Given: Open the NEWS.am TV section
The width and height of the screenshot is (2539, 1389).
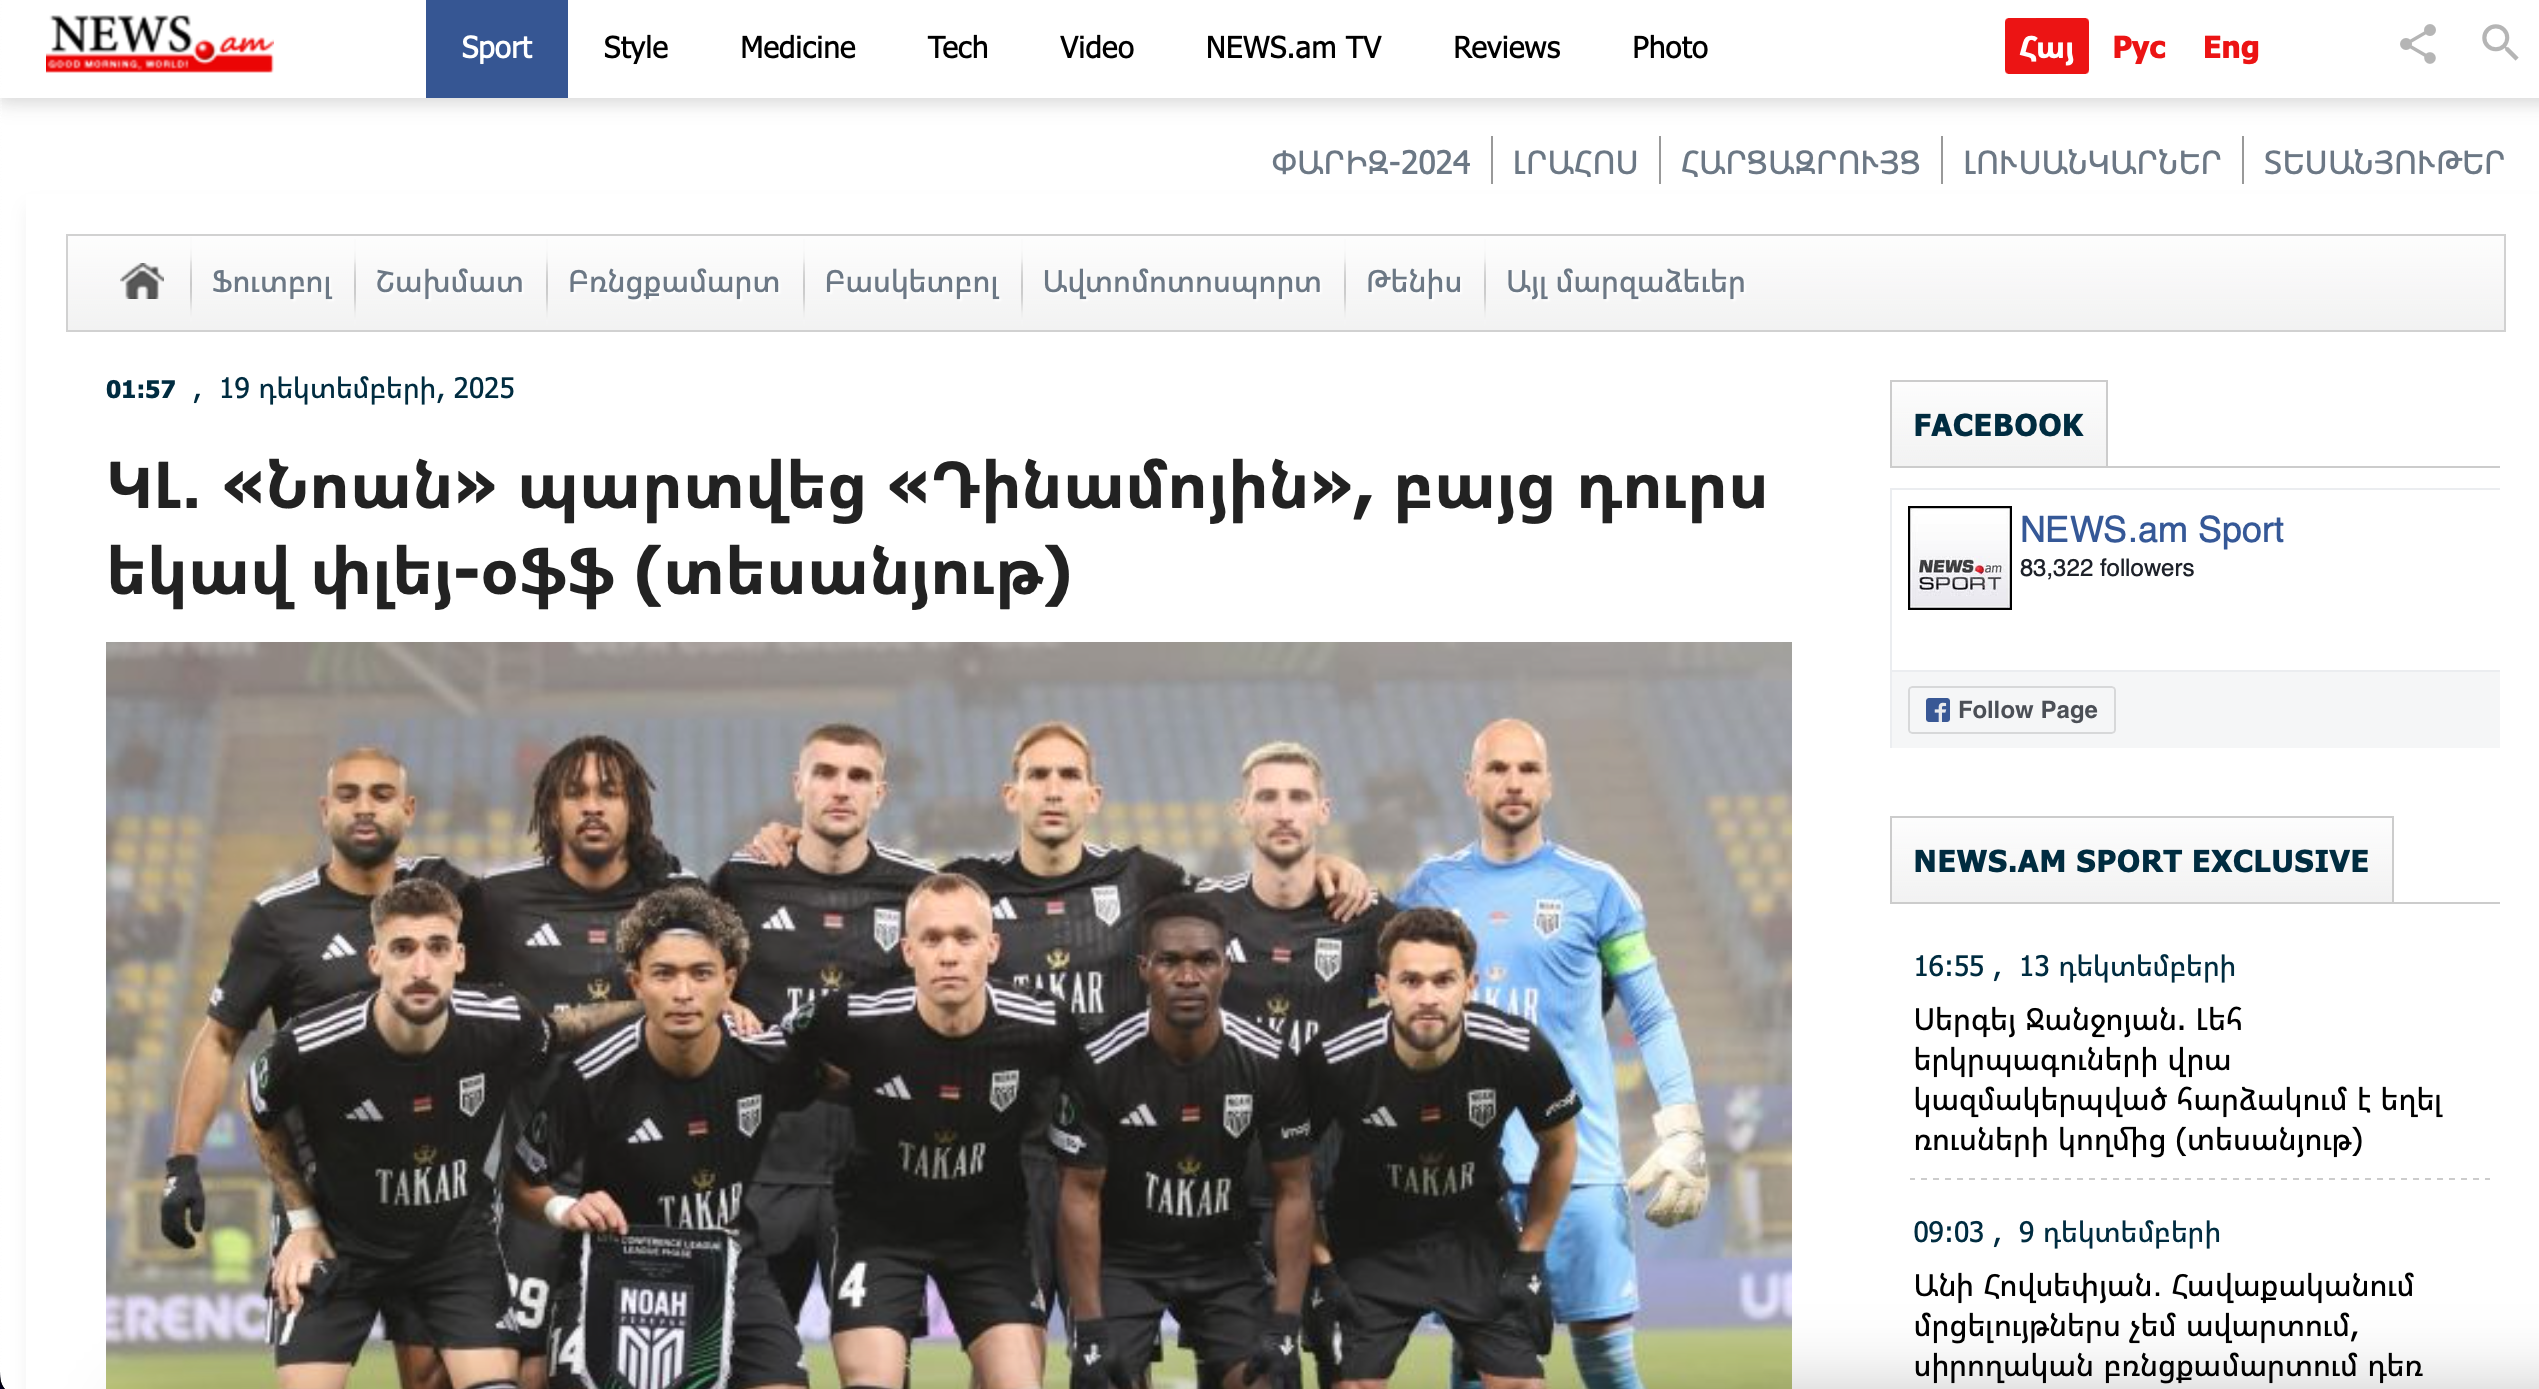Looking at the screenshot, I should click(x=1293, y=47).
